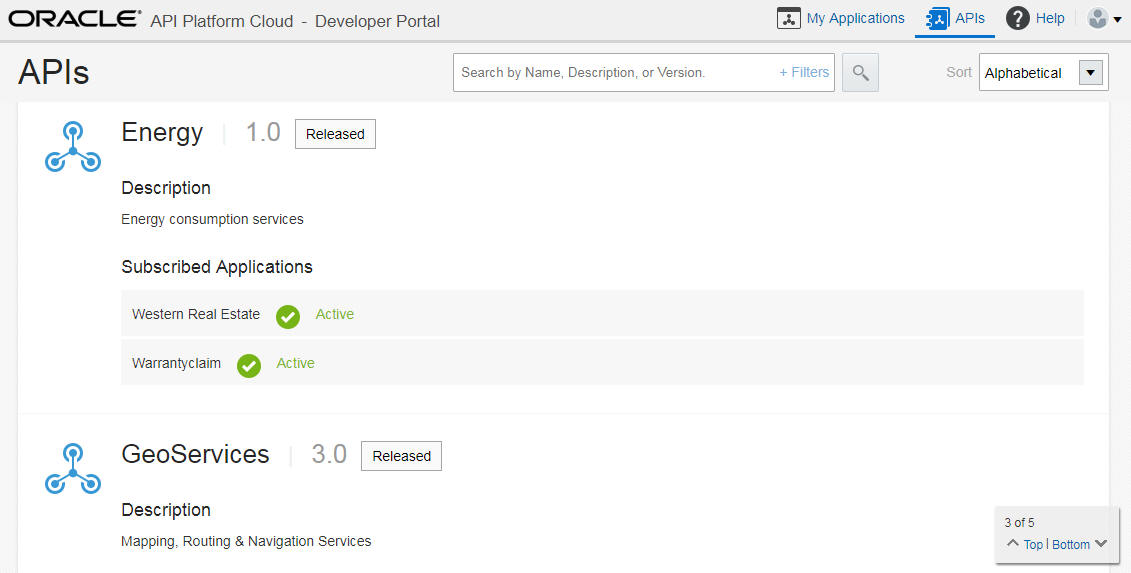Go to My Applications tab
This screenshot has height=573, width=1131.
(840, 19)
